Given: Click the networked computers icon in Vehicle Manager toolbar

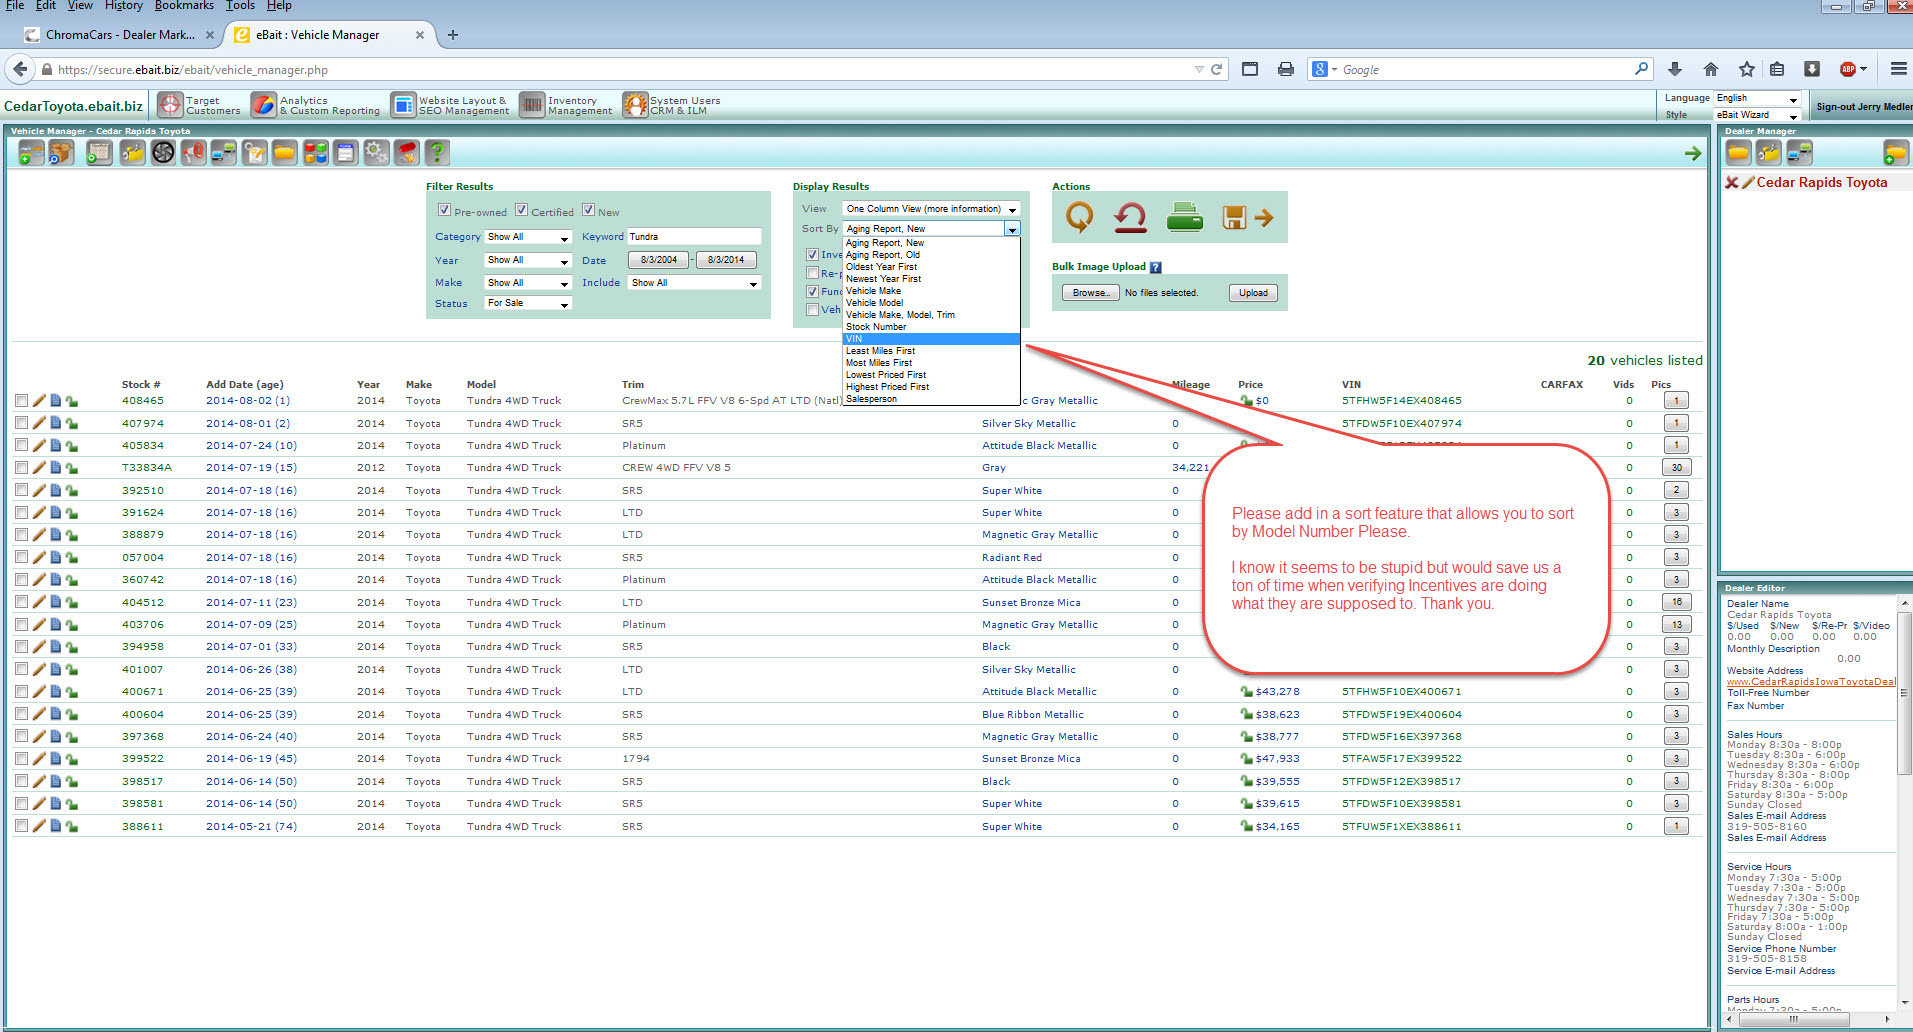Looking at the screenshot, I should (224, 153).
